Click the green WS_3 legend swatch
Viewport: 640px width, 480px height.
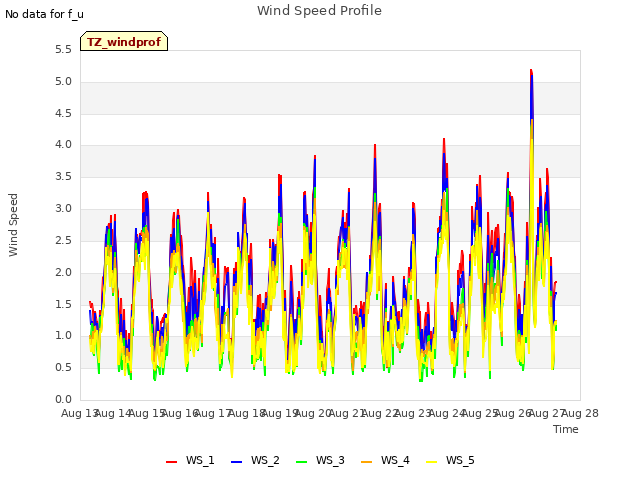coord(302,462)
